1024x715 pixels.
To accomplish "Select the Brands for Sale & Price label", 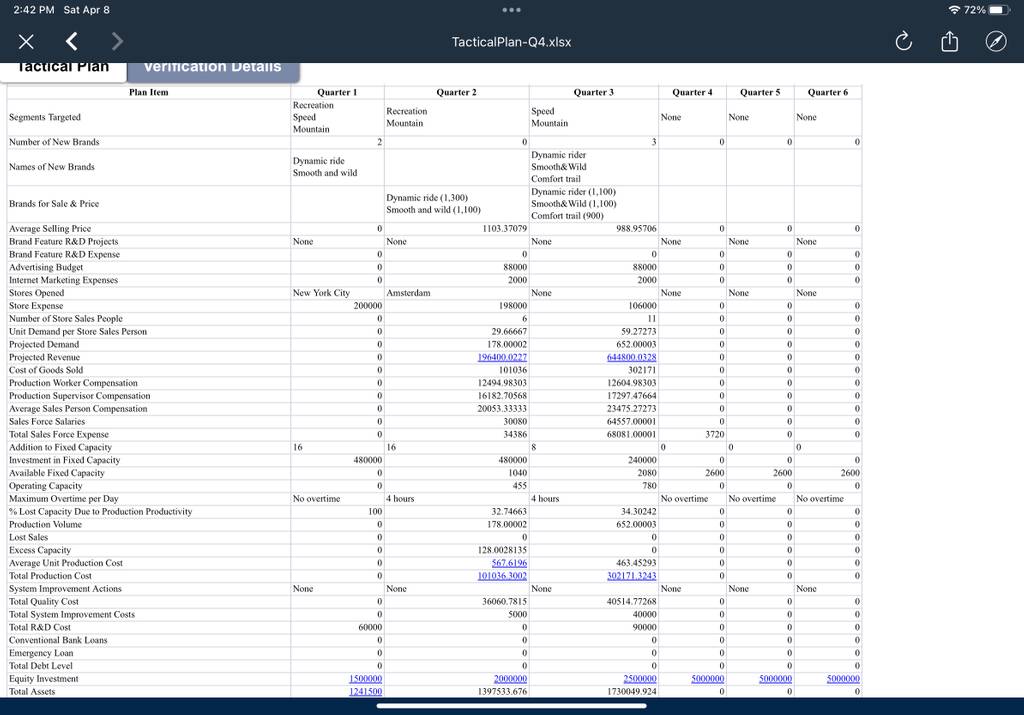I will [54, 204].
